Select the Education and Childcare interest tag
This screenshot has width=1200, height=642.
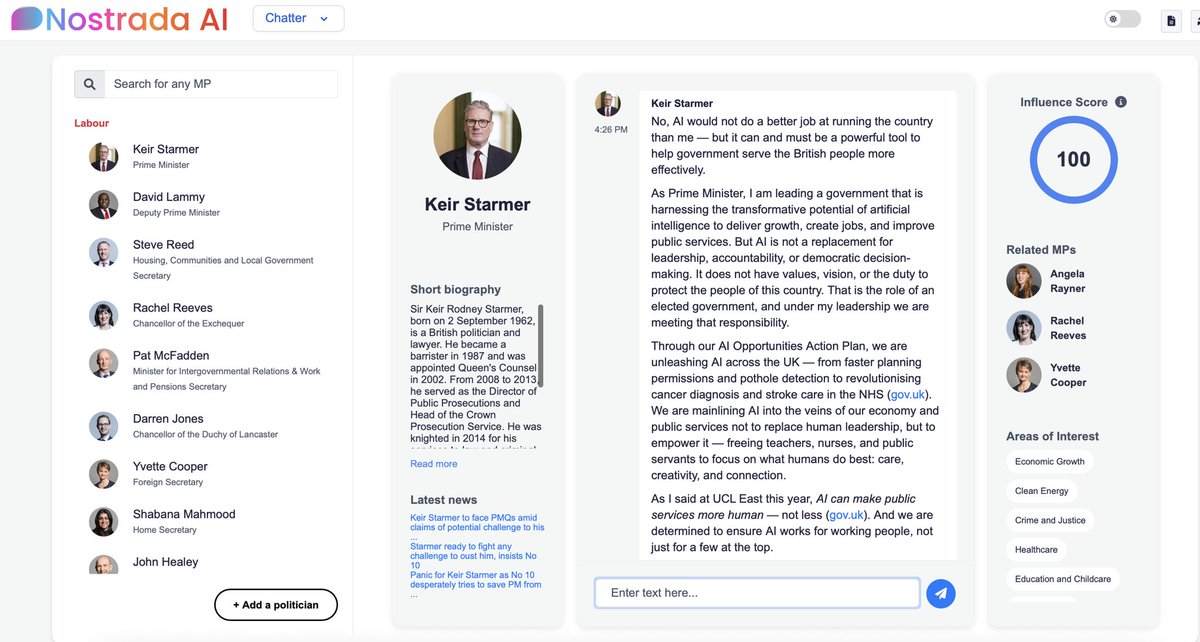pyautogui.click(x=1063, y=579)
